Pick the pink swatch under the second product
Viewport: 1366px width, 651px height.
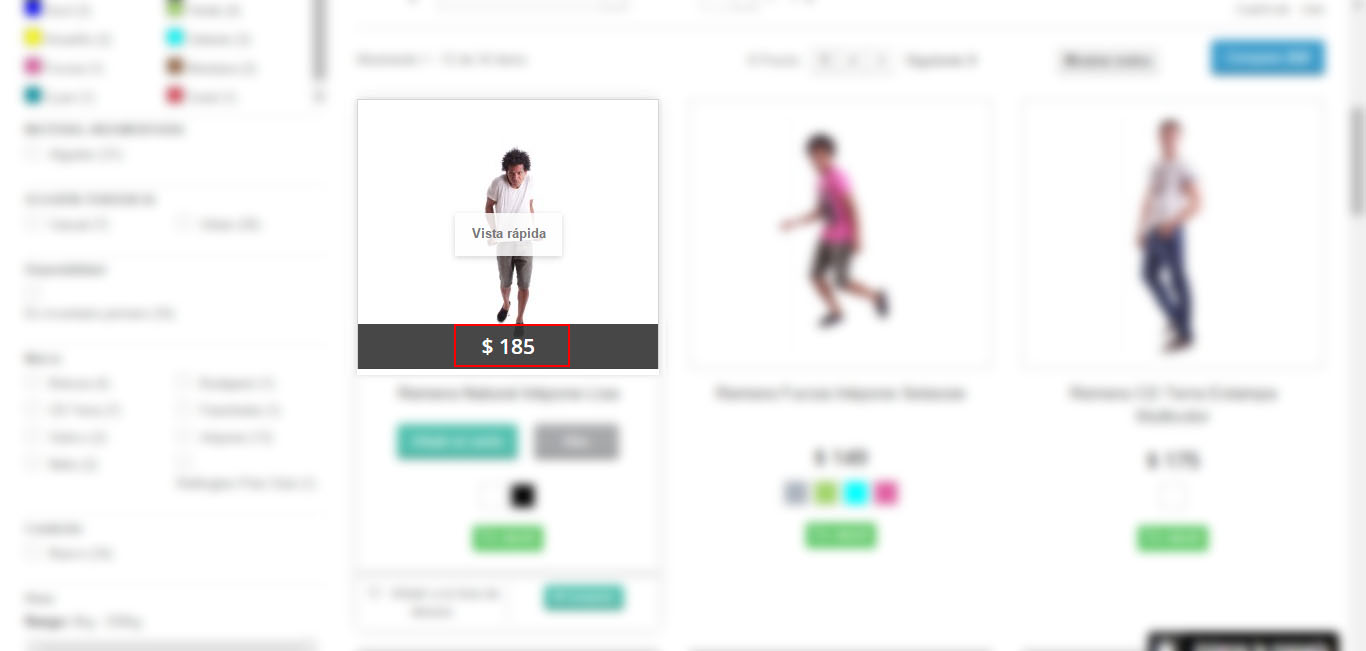pyautogui.click(x=886, y=493)
